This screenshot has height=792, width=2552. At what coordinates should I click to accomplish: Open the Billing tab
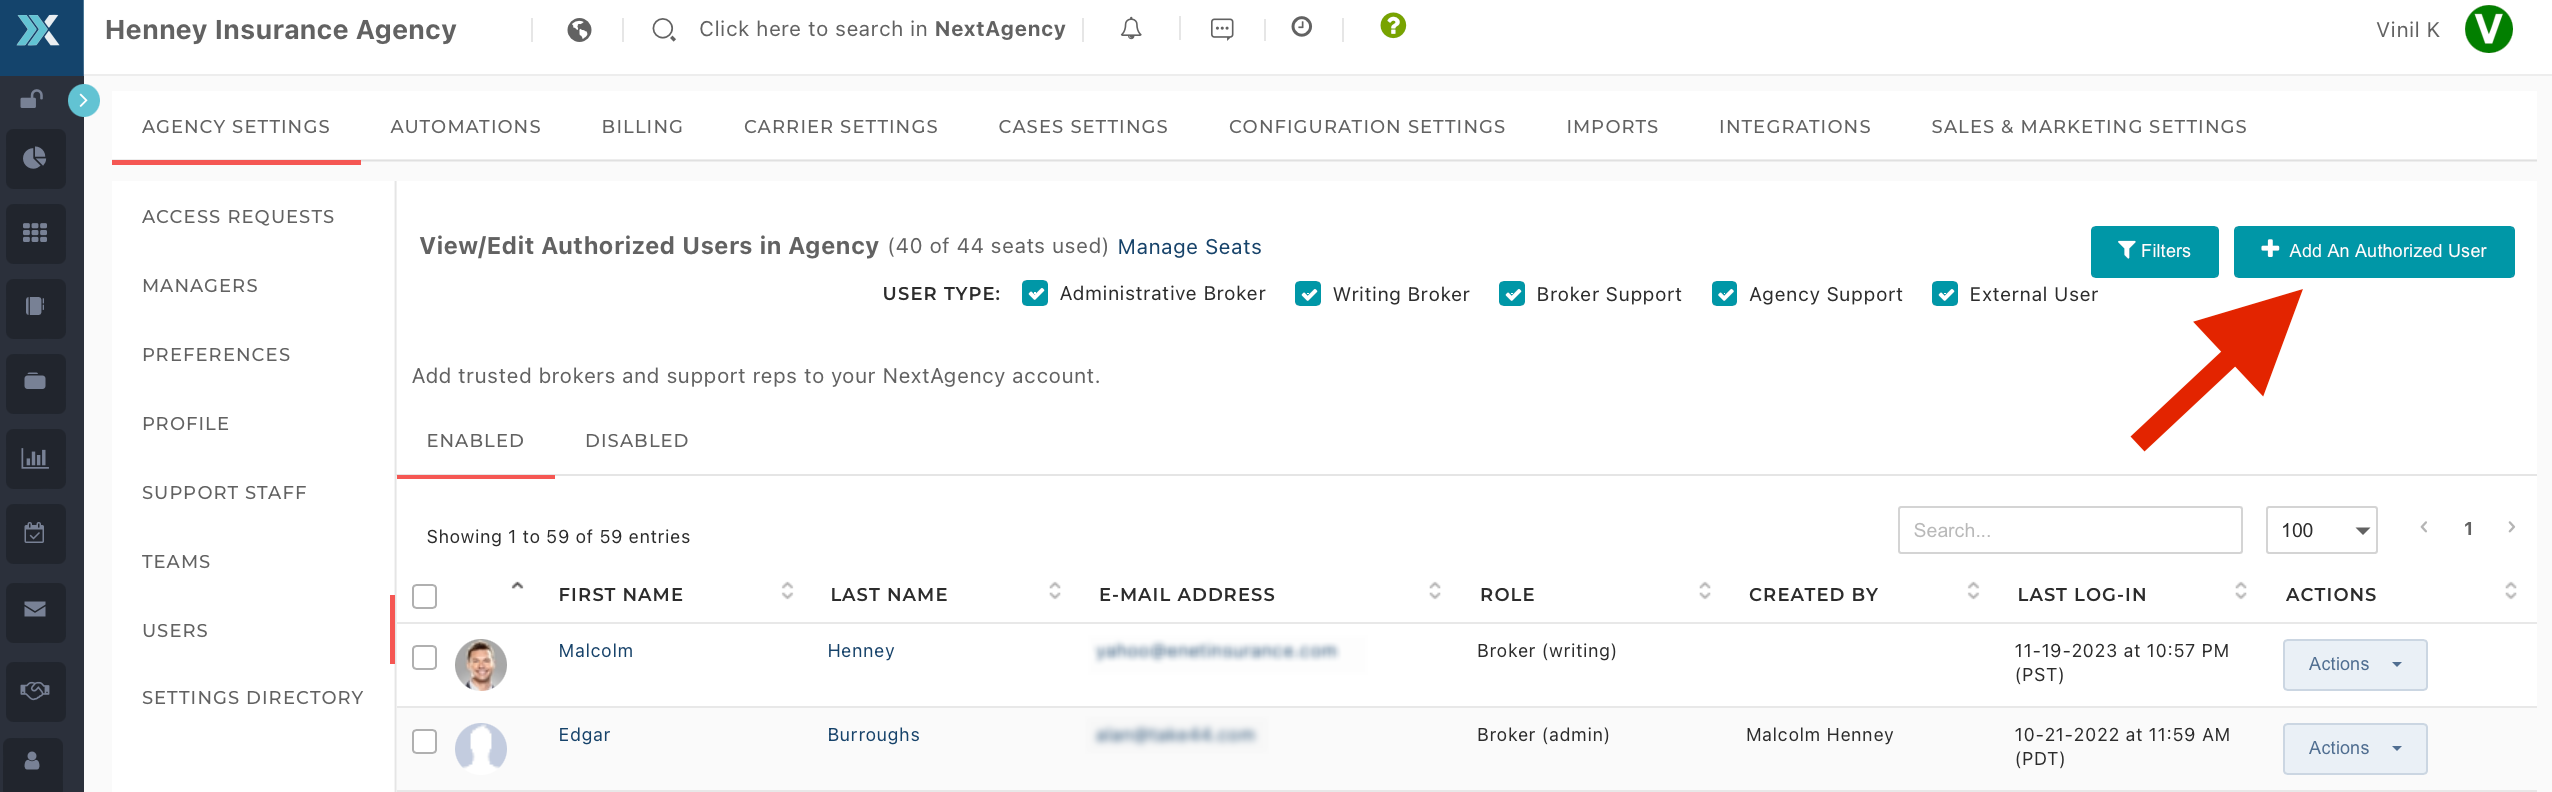pyautogui.click(x=643, y=127)
